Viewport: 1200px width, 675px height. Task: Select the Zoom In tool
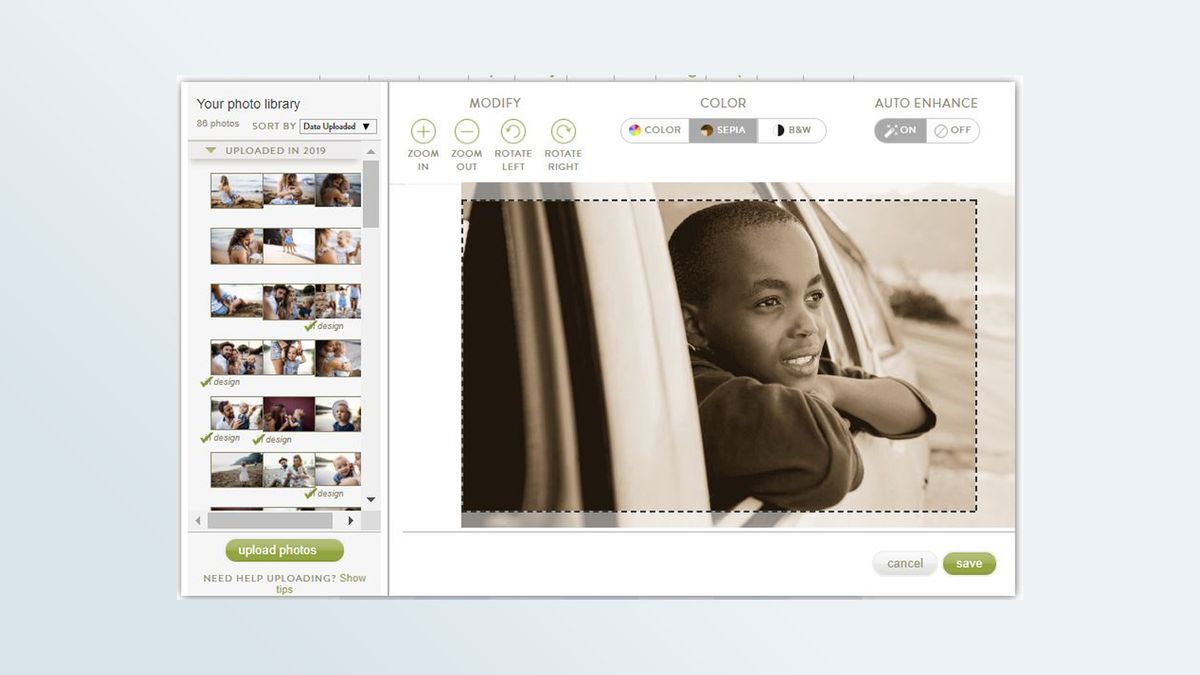tap(423, 133)
